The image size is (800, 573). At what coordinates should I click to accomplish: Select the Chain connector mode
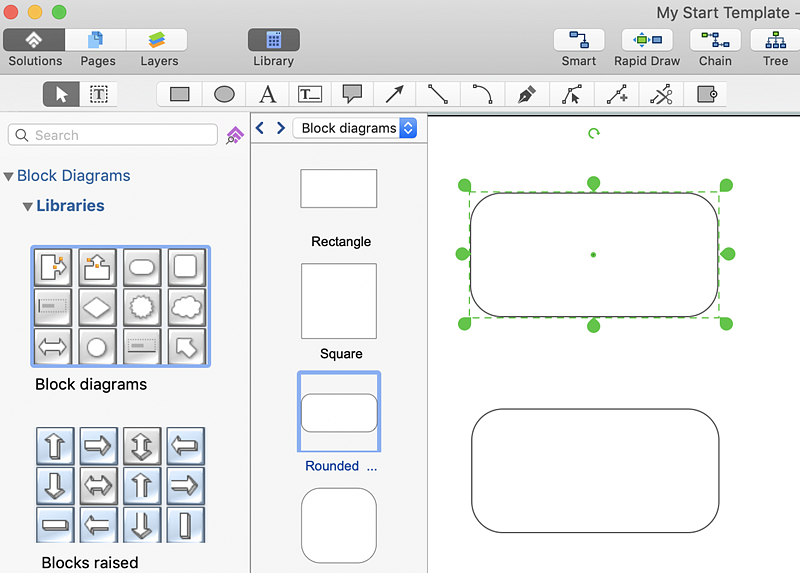(715, 40)
